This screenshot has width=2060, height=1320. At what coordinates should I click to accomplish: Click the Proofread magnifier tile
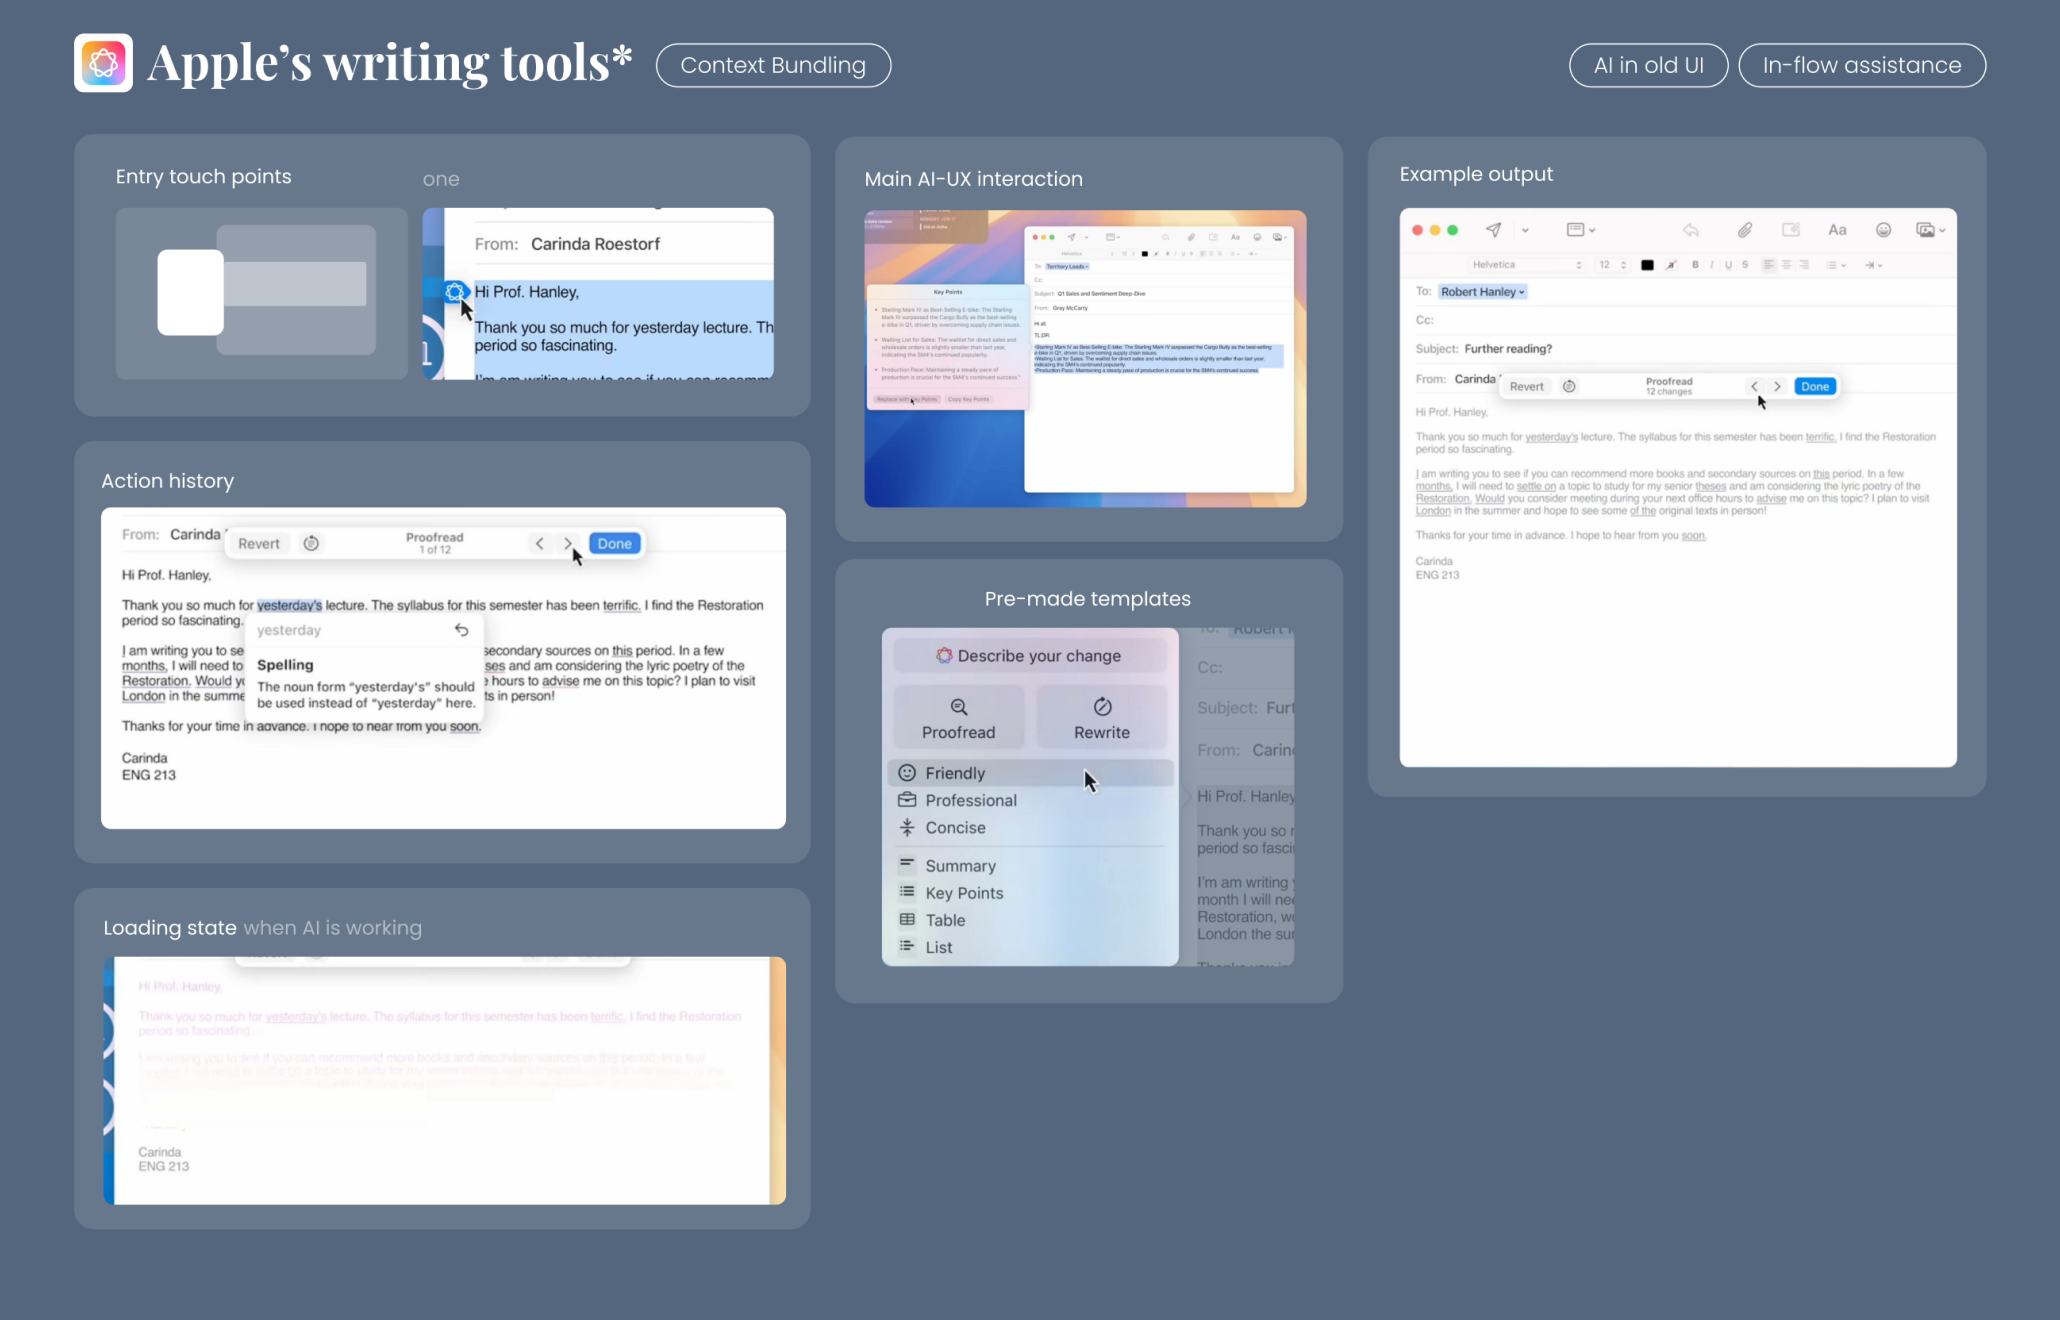[x=958, y=717]
